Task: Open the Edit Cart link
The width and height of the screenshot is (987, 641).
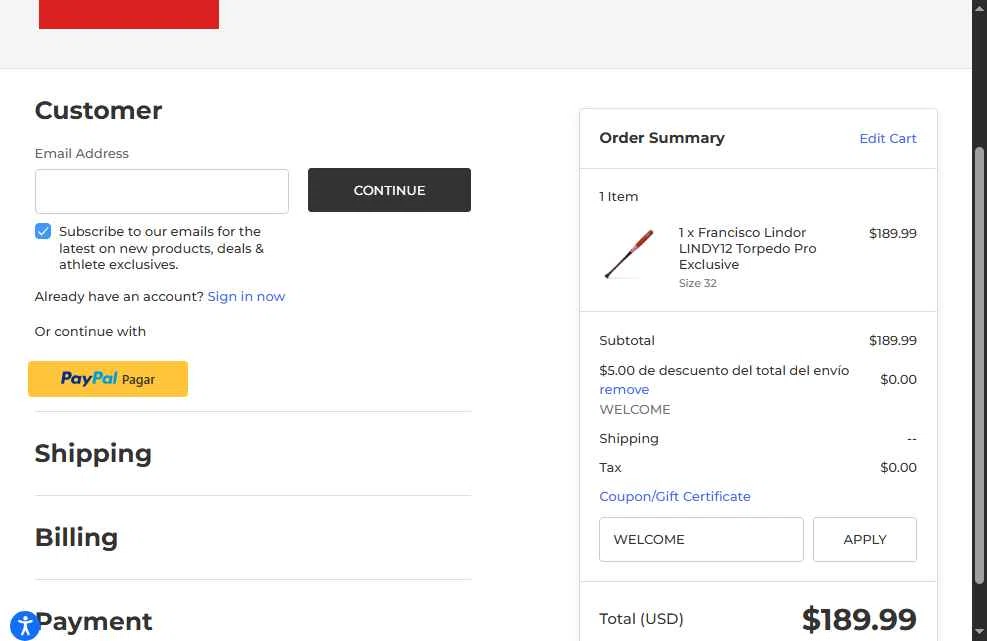Action: (888, 139)
